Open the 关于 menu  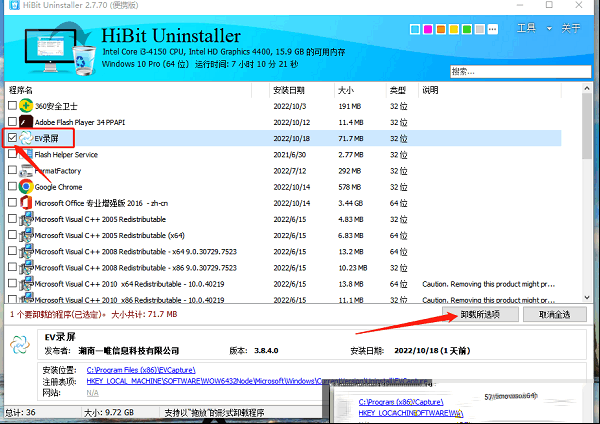571,28
